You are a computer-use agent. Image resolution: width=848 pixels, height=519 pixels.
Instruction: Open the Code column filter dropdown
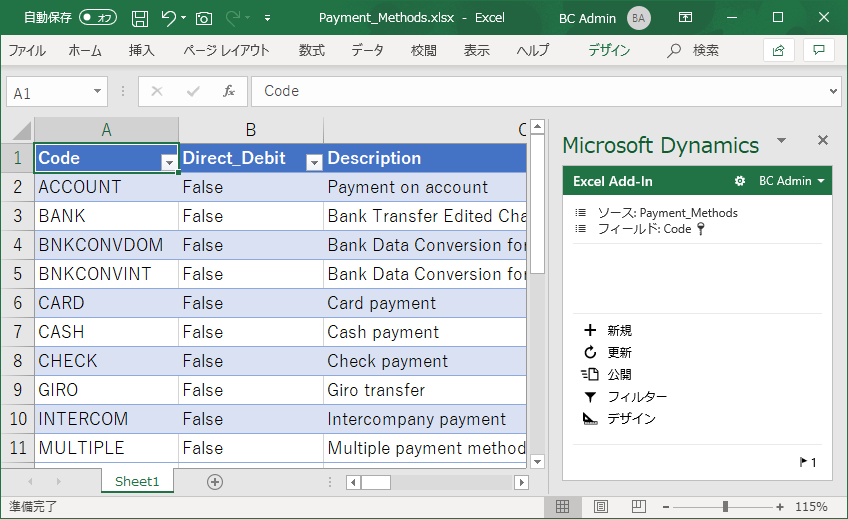tap(169, 162)
